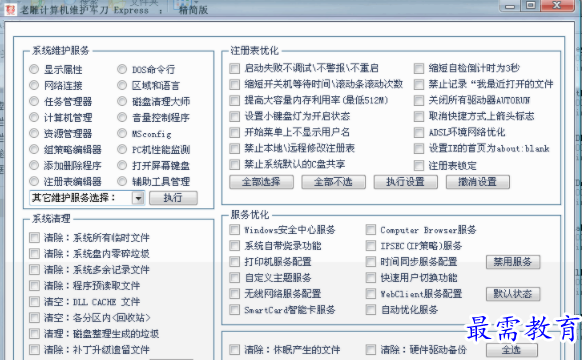This screenshot has height=360, width=588.
Task: Check 提高大容量内存利用率 option
Action: point(235,100)
